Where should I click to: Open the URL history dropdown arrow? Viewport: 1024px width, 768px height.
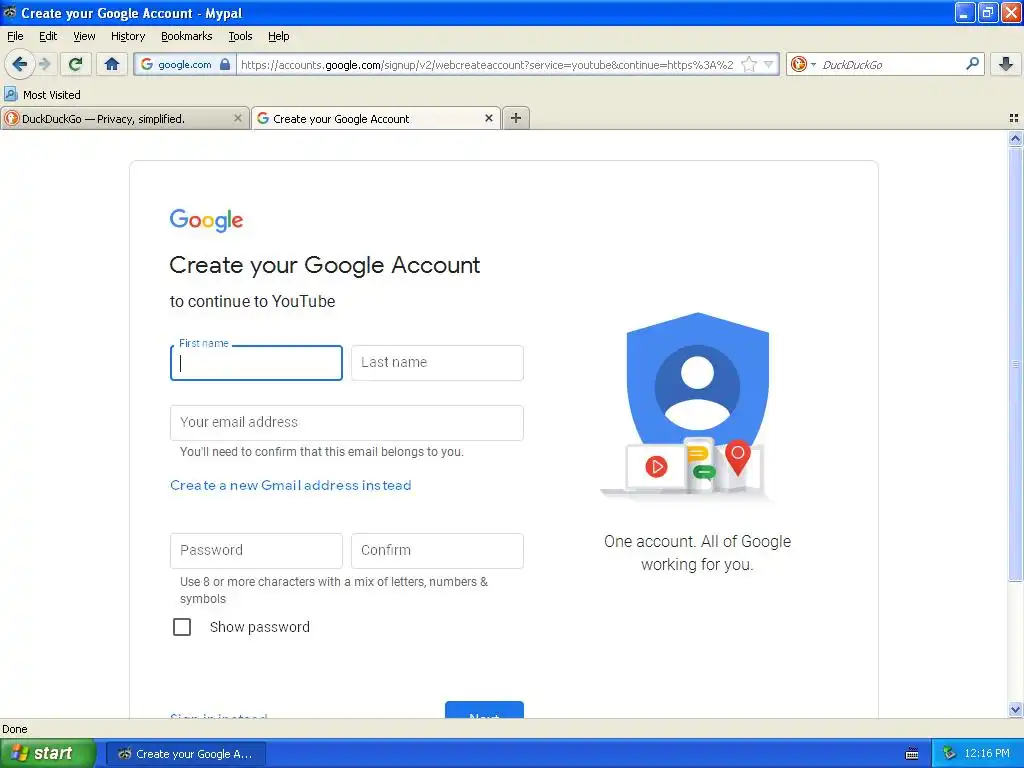pyautogui.click(x=769, y=64)
